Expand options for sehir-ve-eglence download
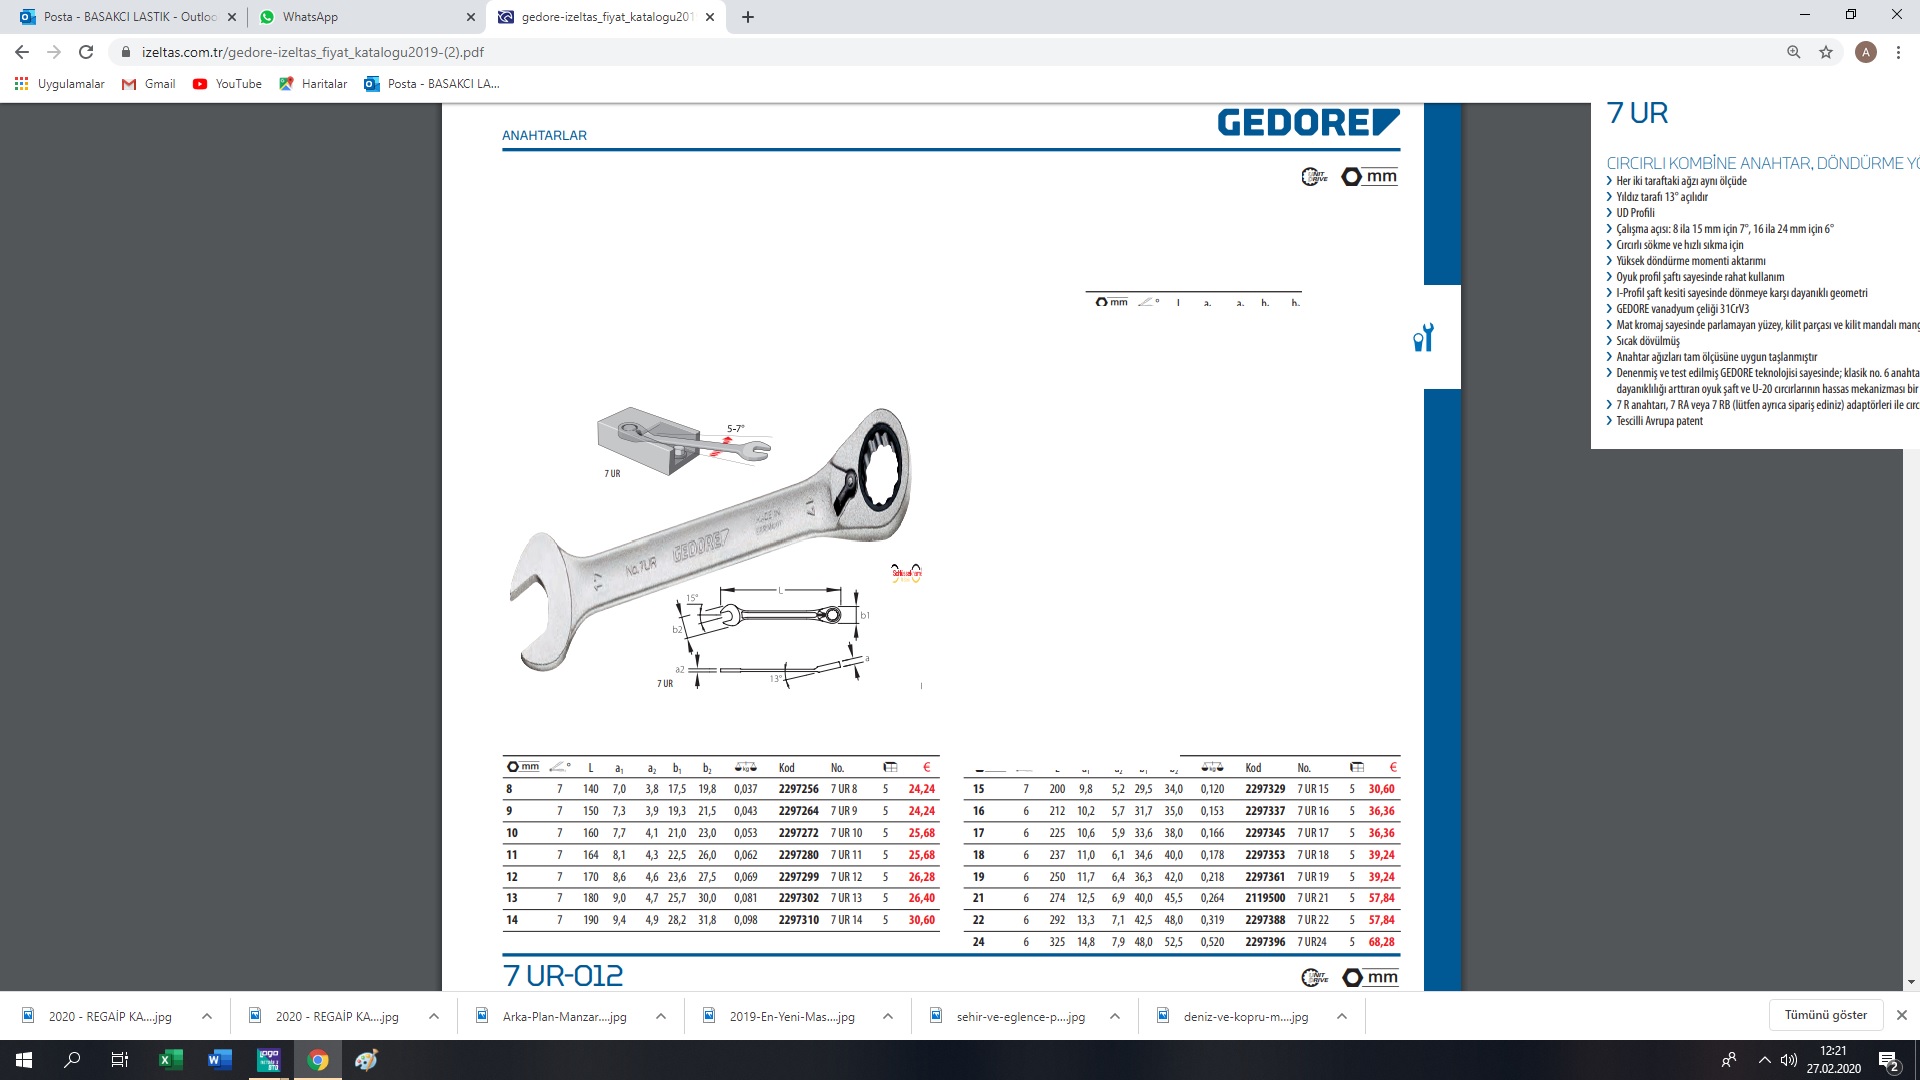 coord(1115,1016)
